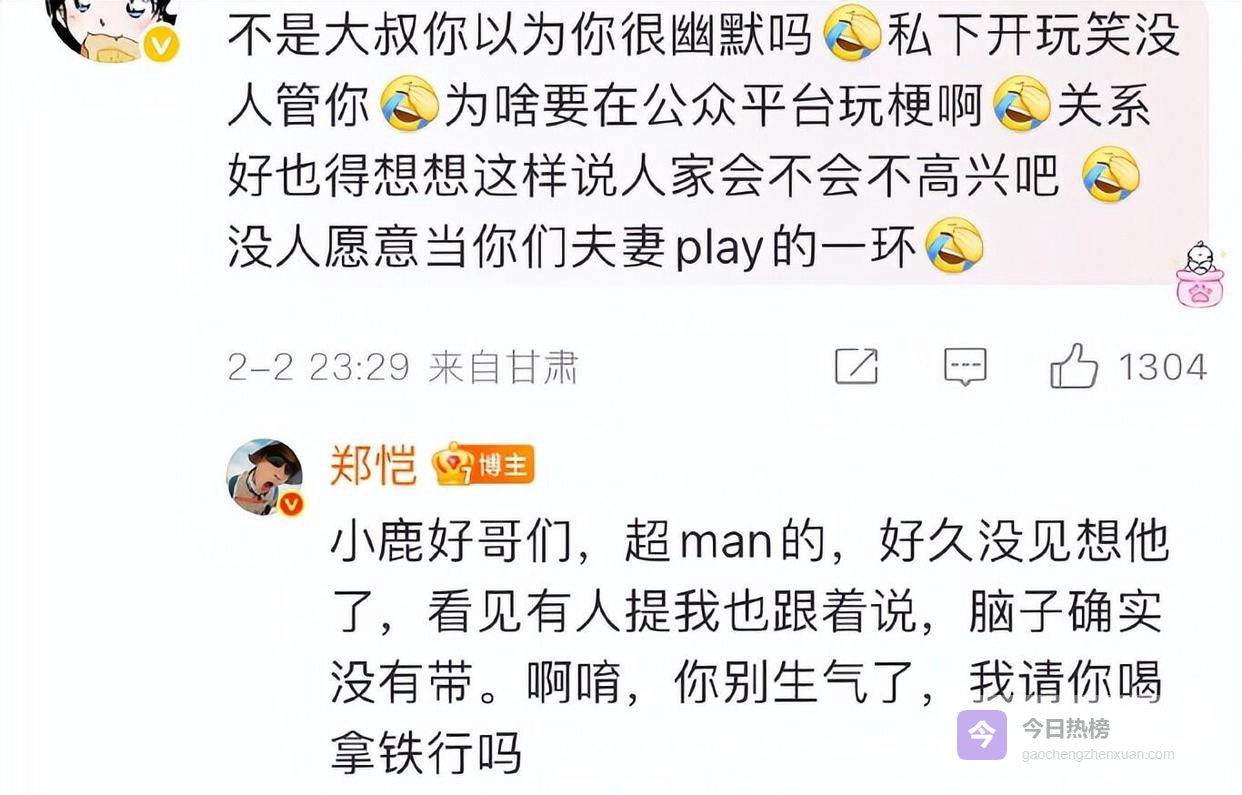Tap the repost share icon
1242x795 pixels.
pos(856,367)
